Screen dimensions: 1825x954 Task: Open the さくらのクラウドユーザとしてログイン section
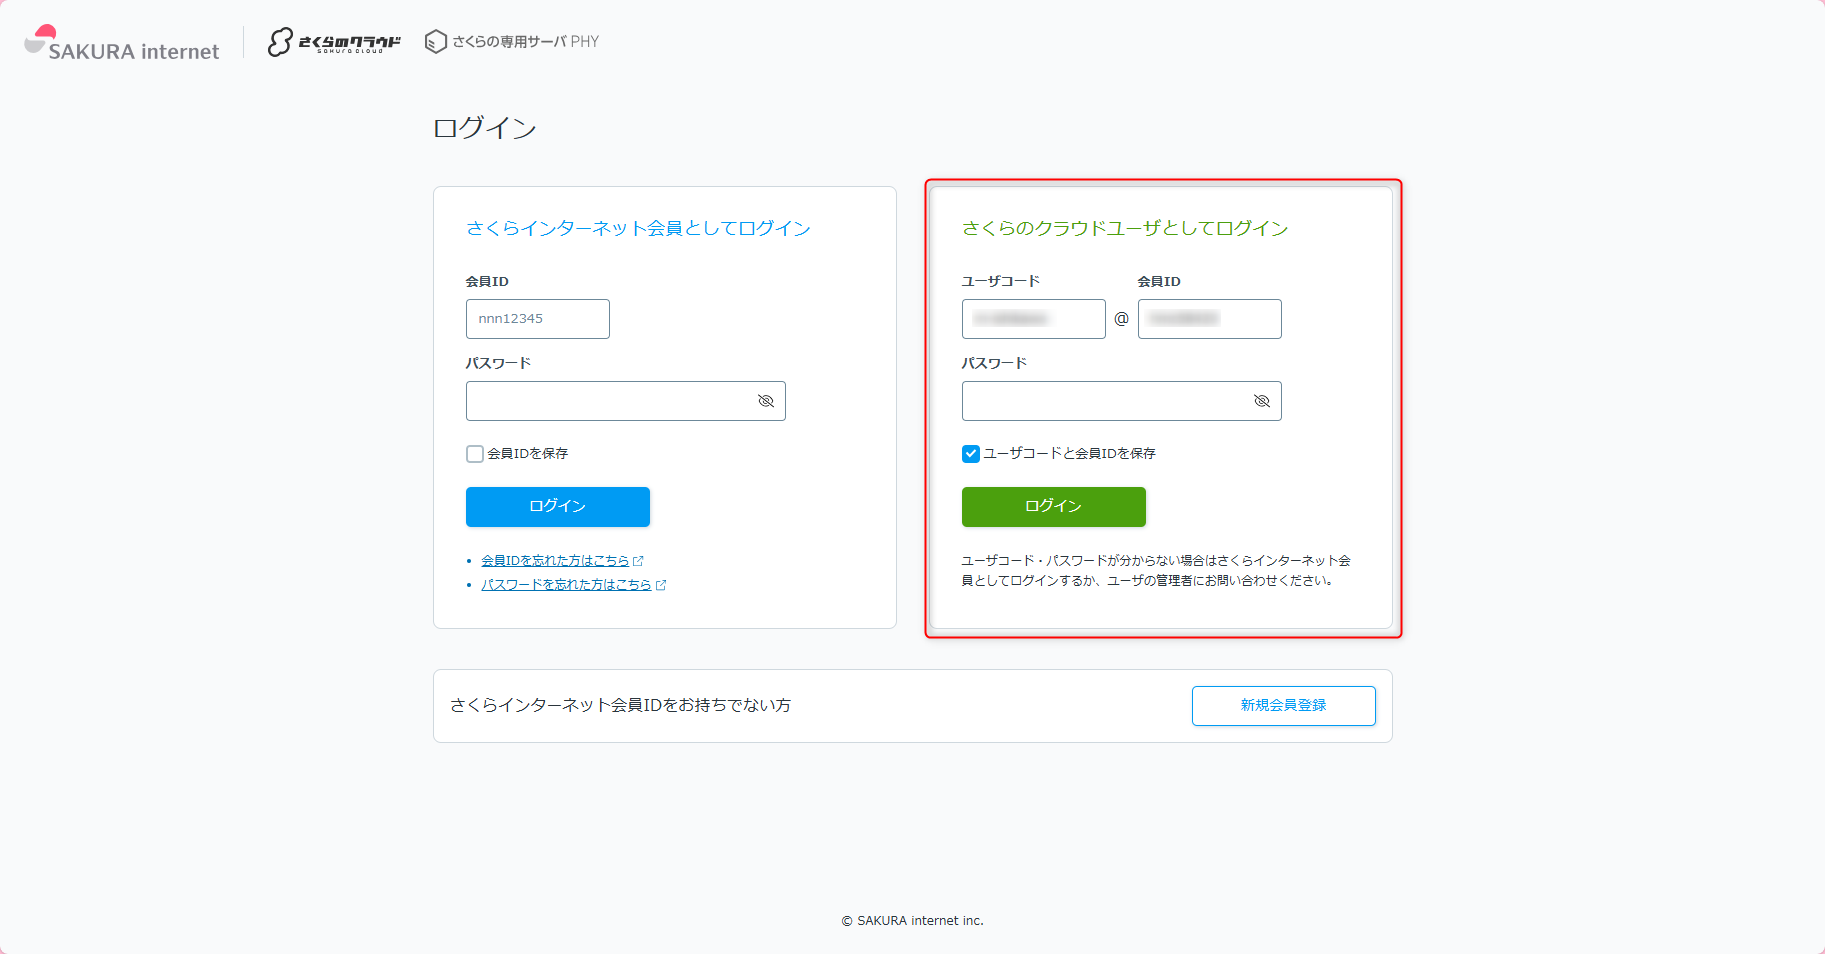[x=1124, y=228]
